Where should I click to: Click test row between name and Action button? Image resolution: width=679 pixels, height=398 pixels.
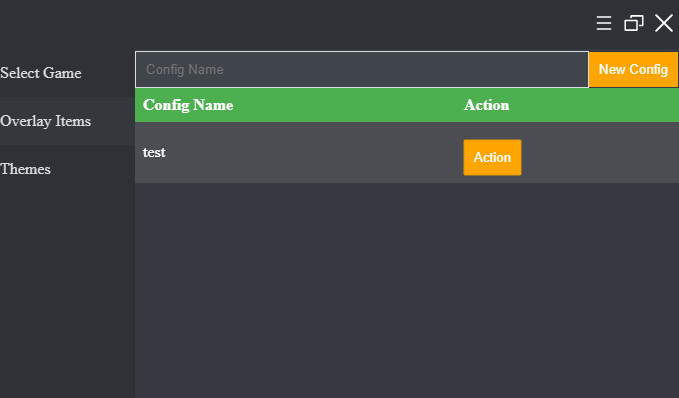(x=314, y=152)
